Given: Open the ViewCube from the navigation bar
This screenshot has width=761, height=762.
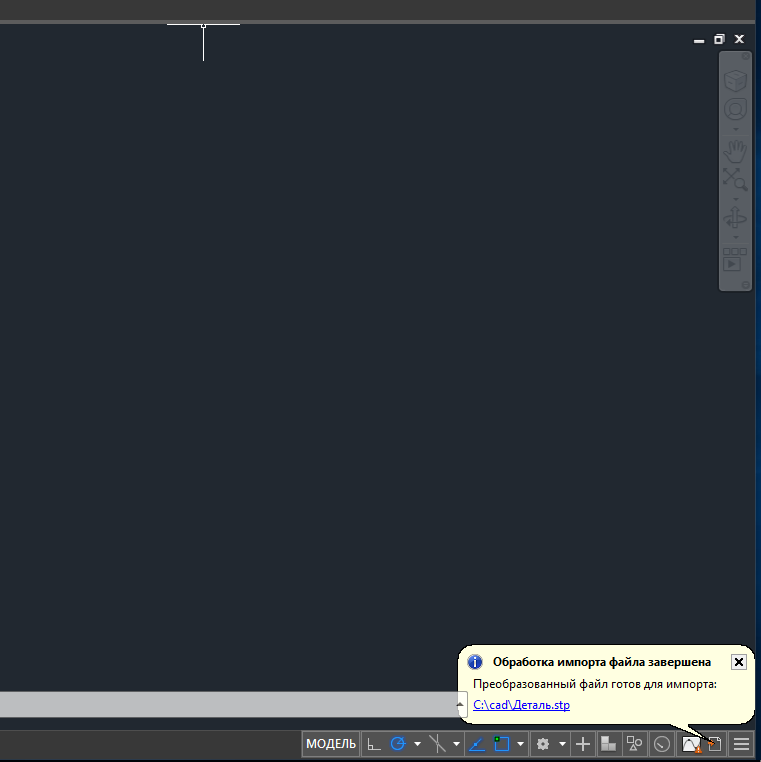Looking at the screenshot, I should pyautogui.click(x=735, y=81).
